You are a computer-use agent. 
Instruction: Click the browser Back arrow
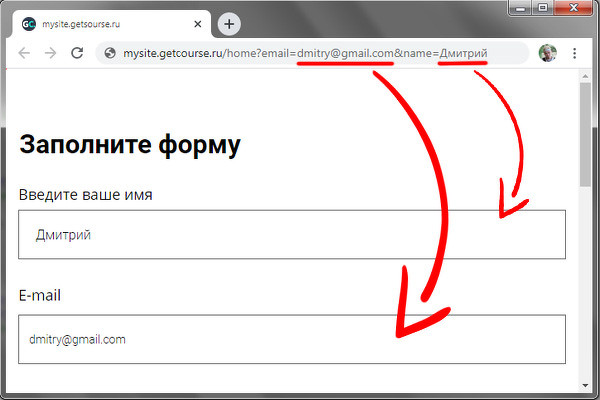24,53
